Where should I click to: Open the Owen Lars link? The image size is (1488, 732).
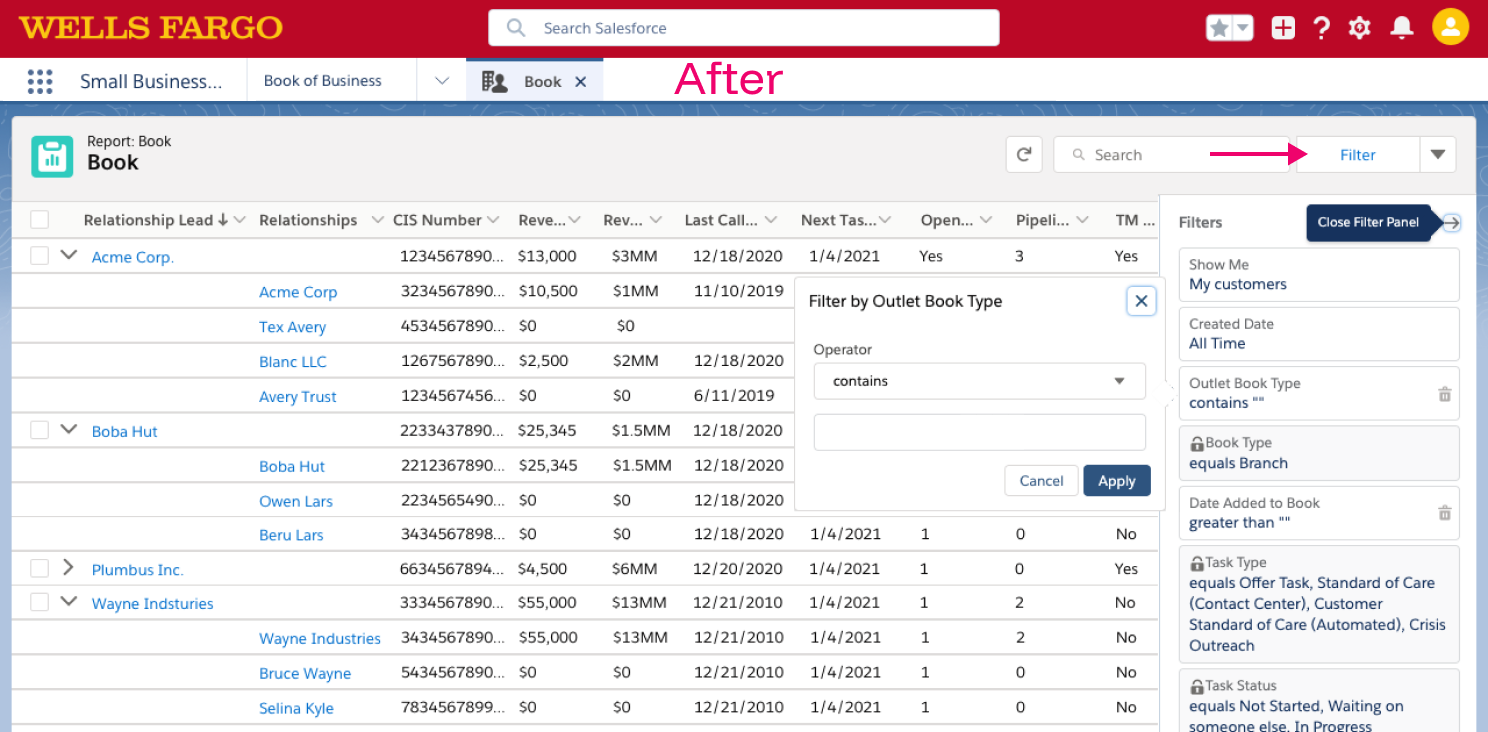tap(296, 501)
